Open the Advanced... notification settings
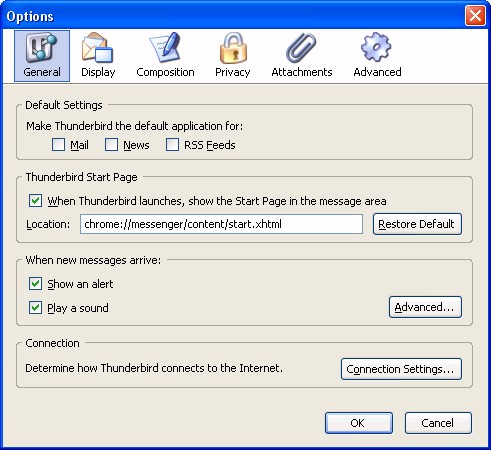This screenshot has height=450, width=491. click(425, 307)
